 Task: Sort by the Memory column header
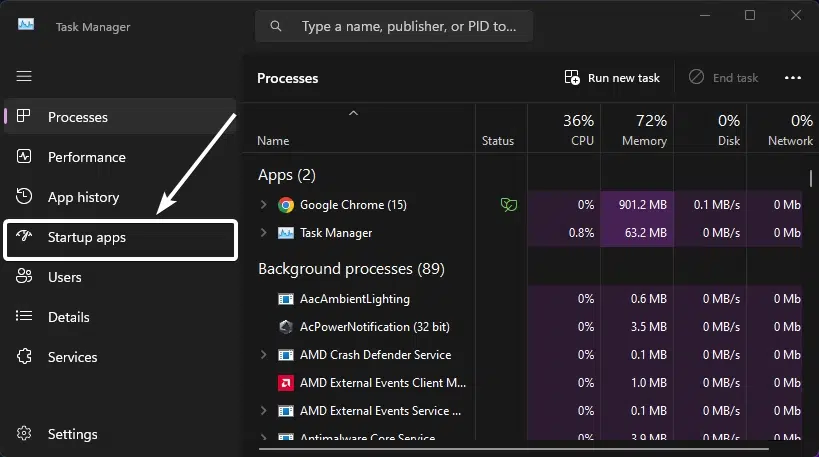click(x=644, y=141)
